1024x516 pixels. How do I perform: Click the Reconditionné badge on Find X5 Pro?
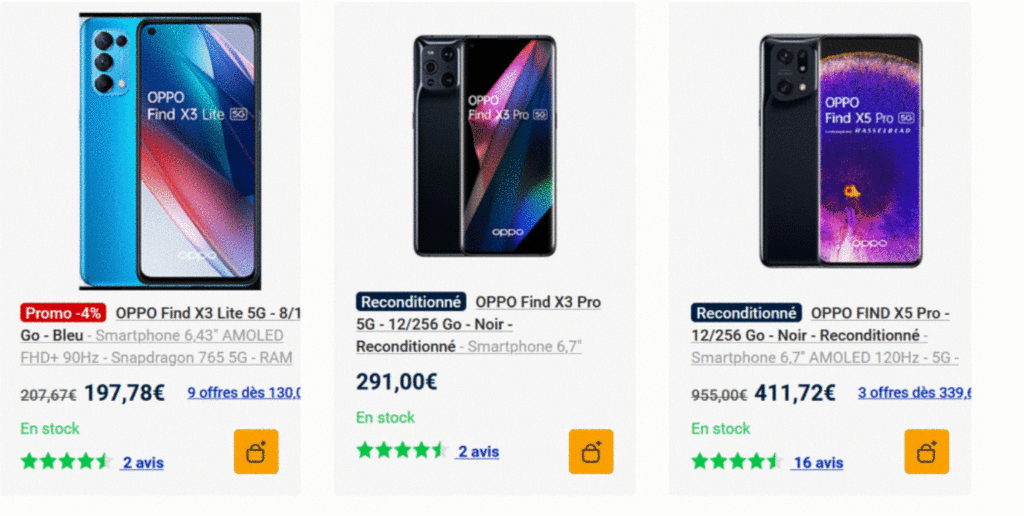(747, 313)
